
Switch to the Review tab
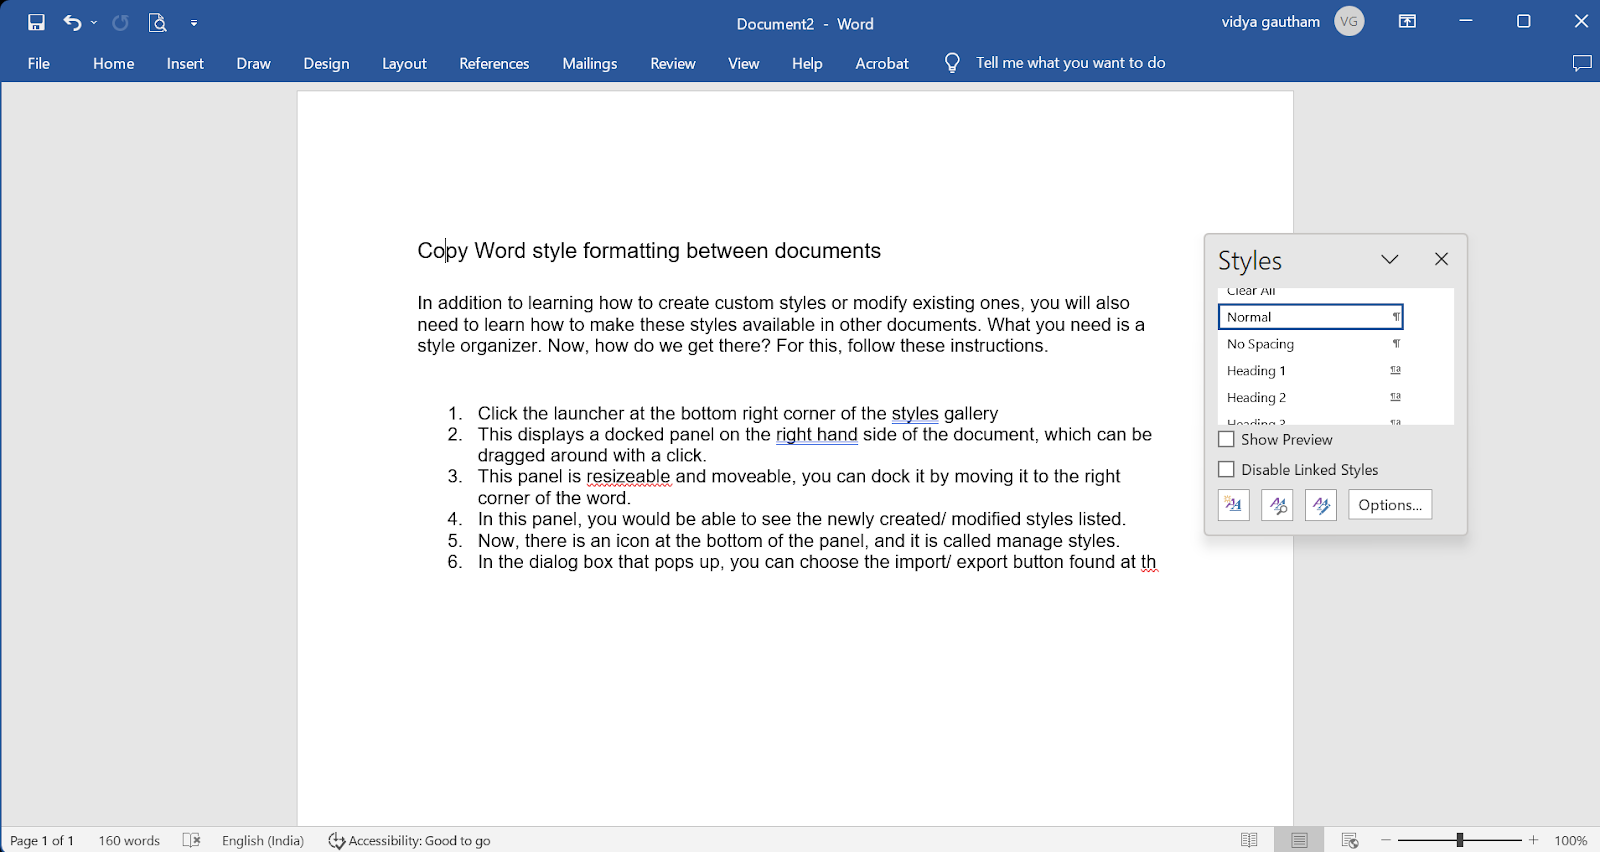[x=672, y=63]
